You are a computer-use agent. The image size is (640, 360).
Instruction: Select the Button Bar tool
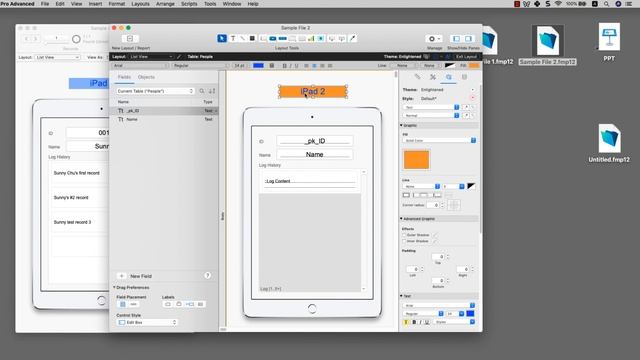pyautogui.click(x=282, y=38)
